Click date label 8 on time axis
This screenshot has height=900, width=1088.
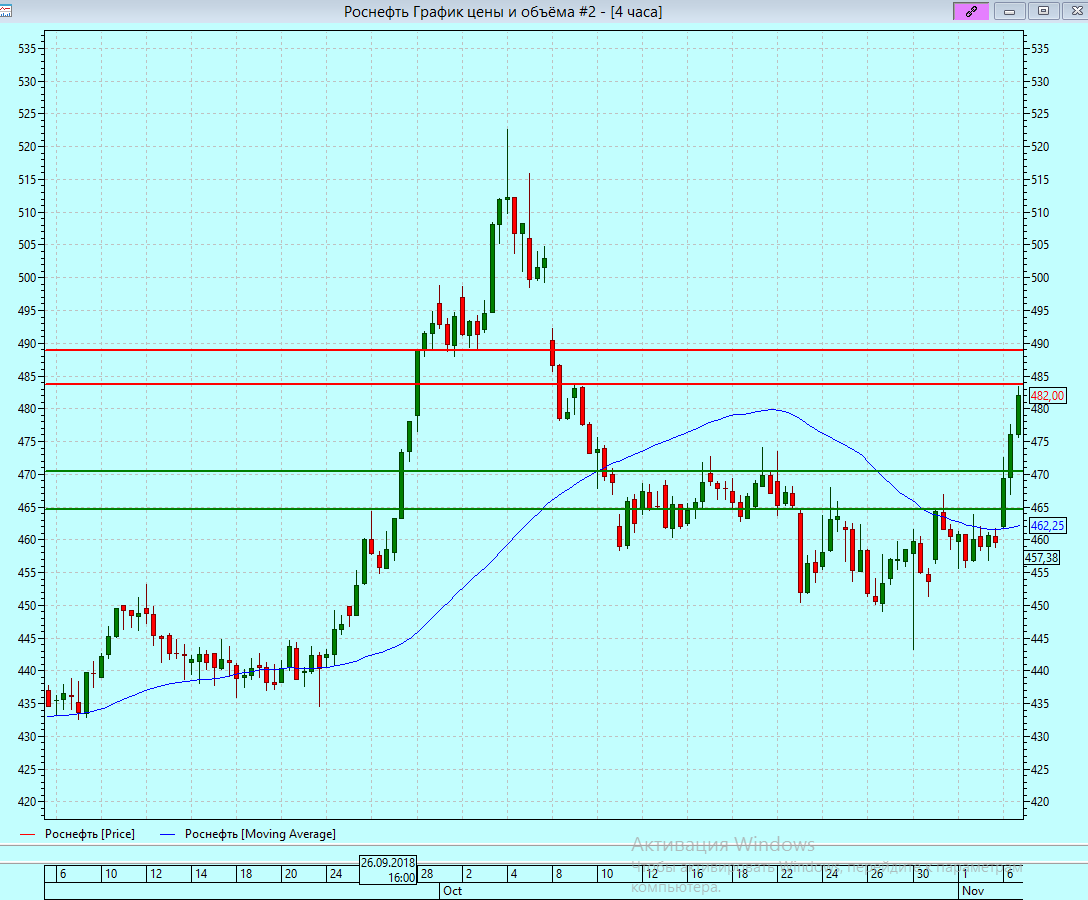559,874
